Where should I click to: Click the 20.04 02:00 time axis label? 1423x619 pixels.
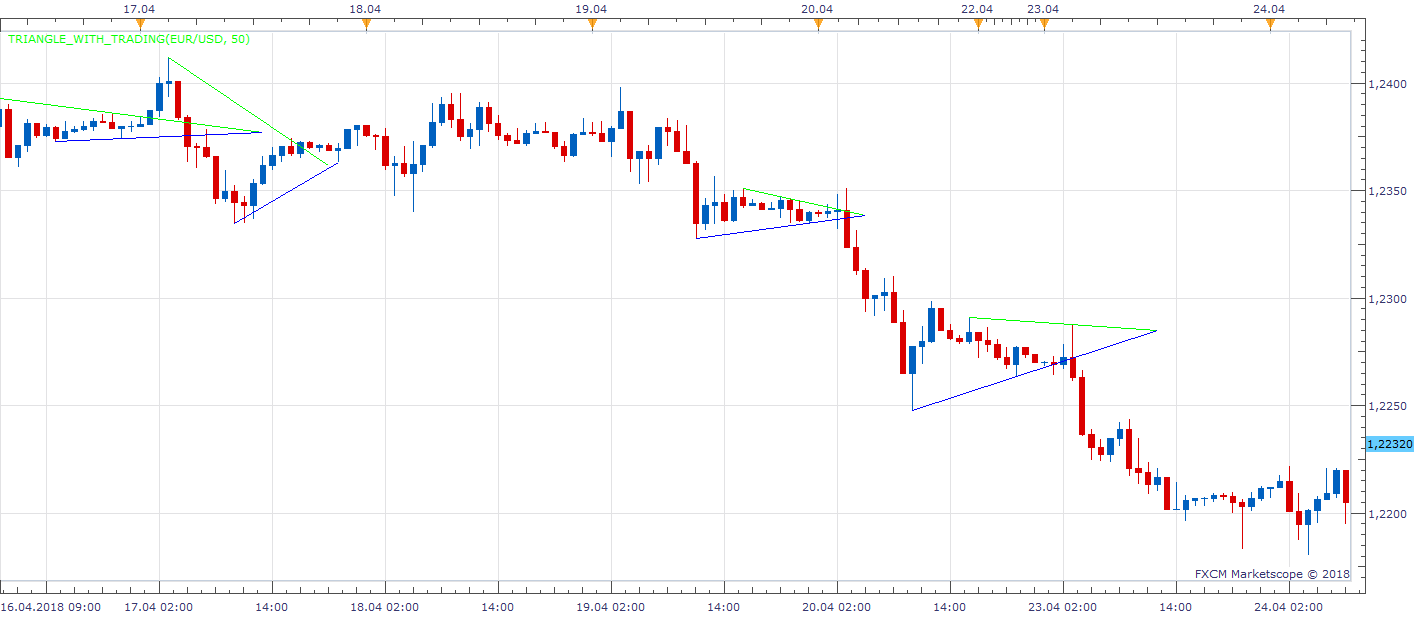click(836, 606)
